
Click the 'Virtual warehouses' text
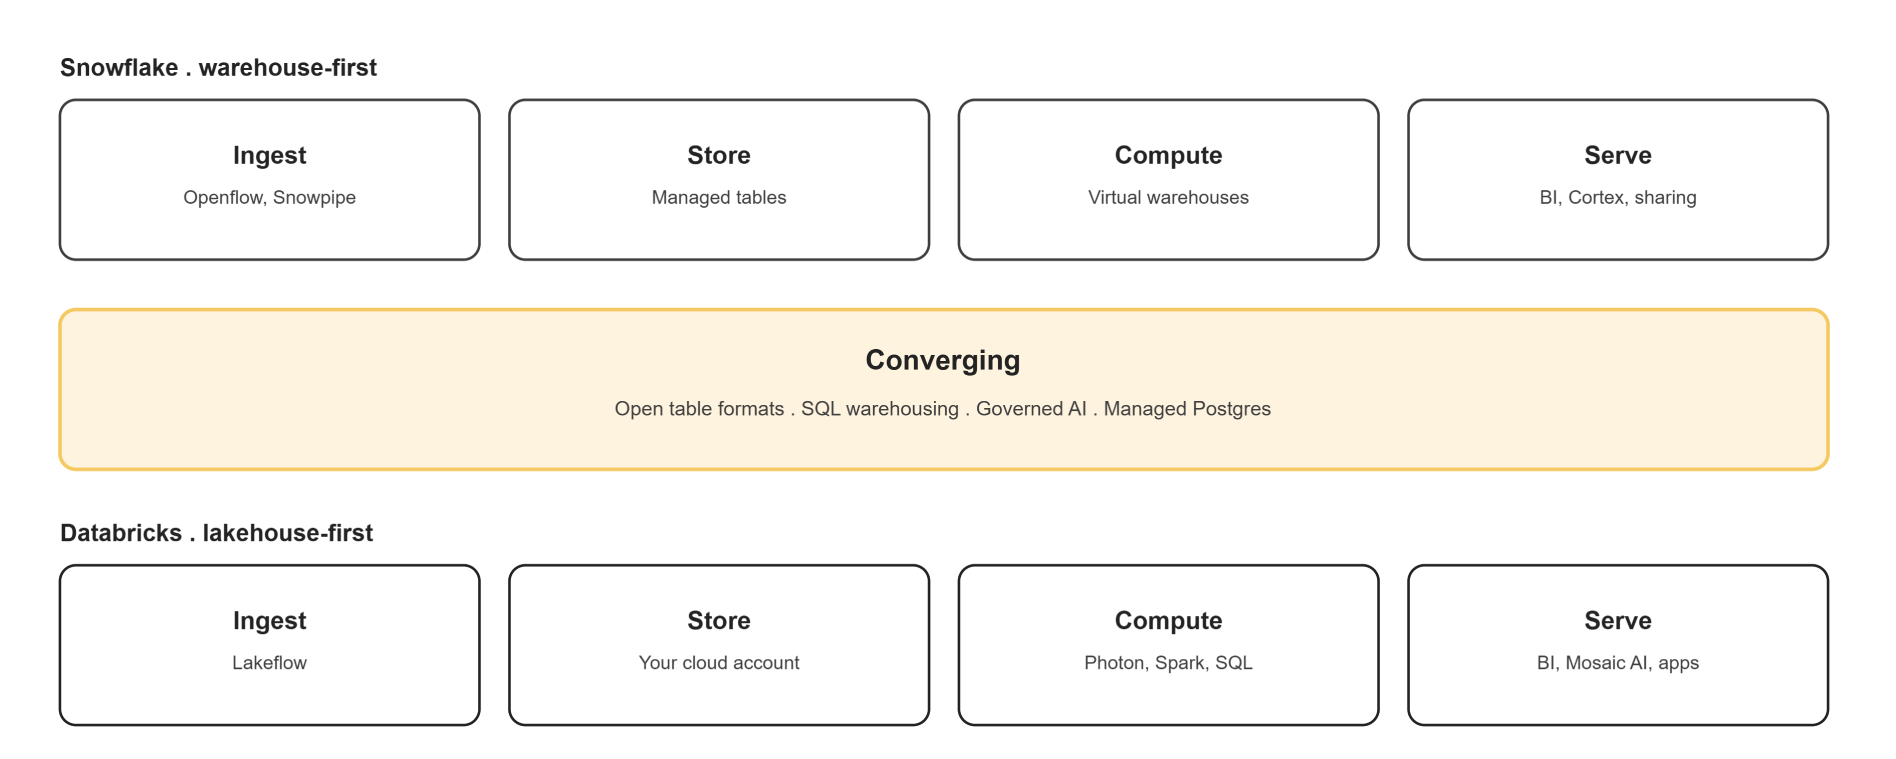(x=1168, y=198)
